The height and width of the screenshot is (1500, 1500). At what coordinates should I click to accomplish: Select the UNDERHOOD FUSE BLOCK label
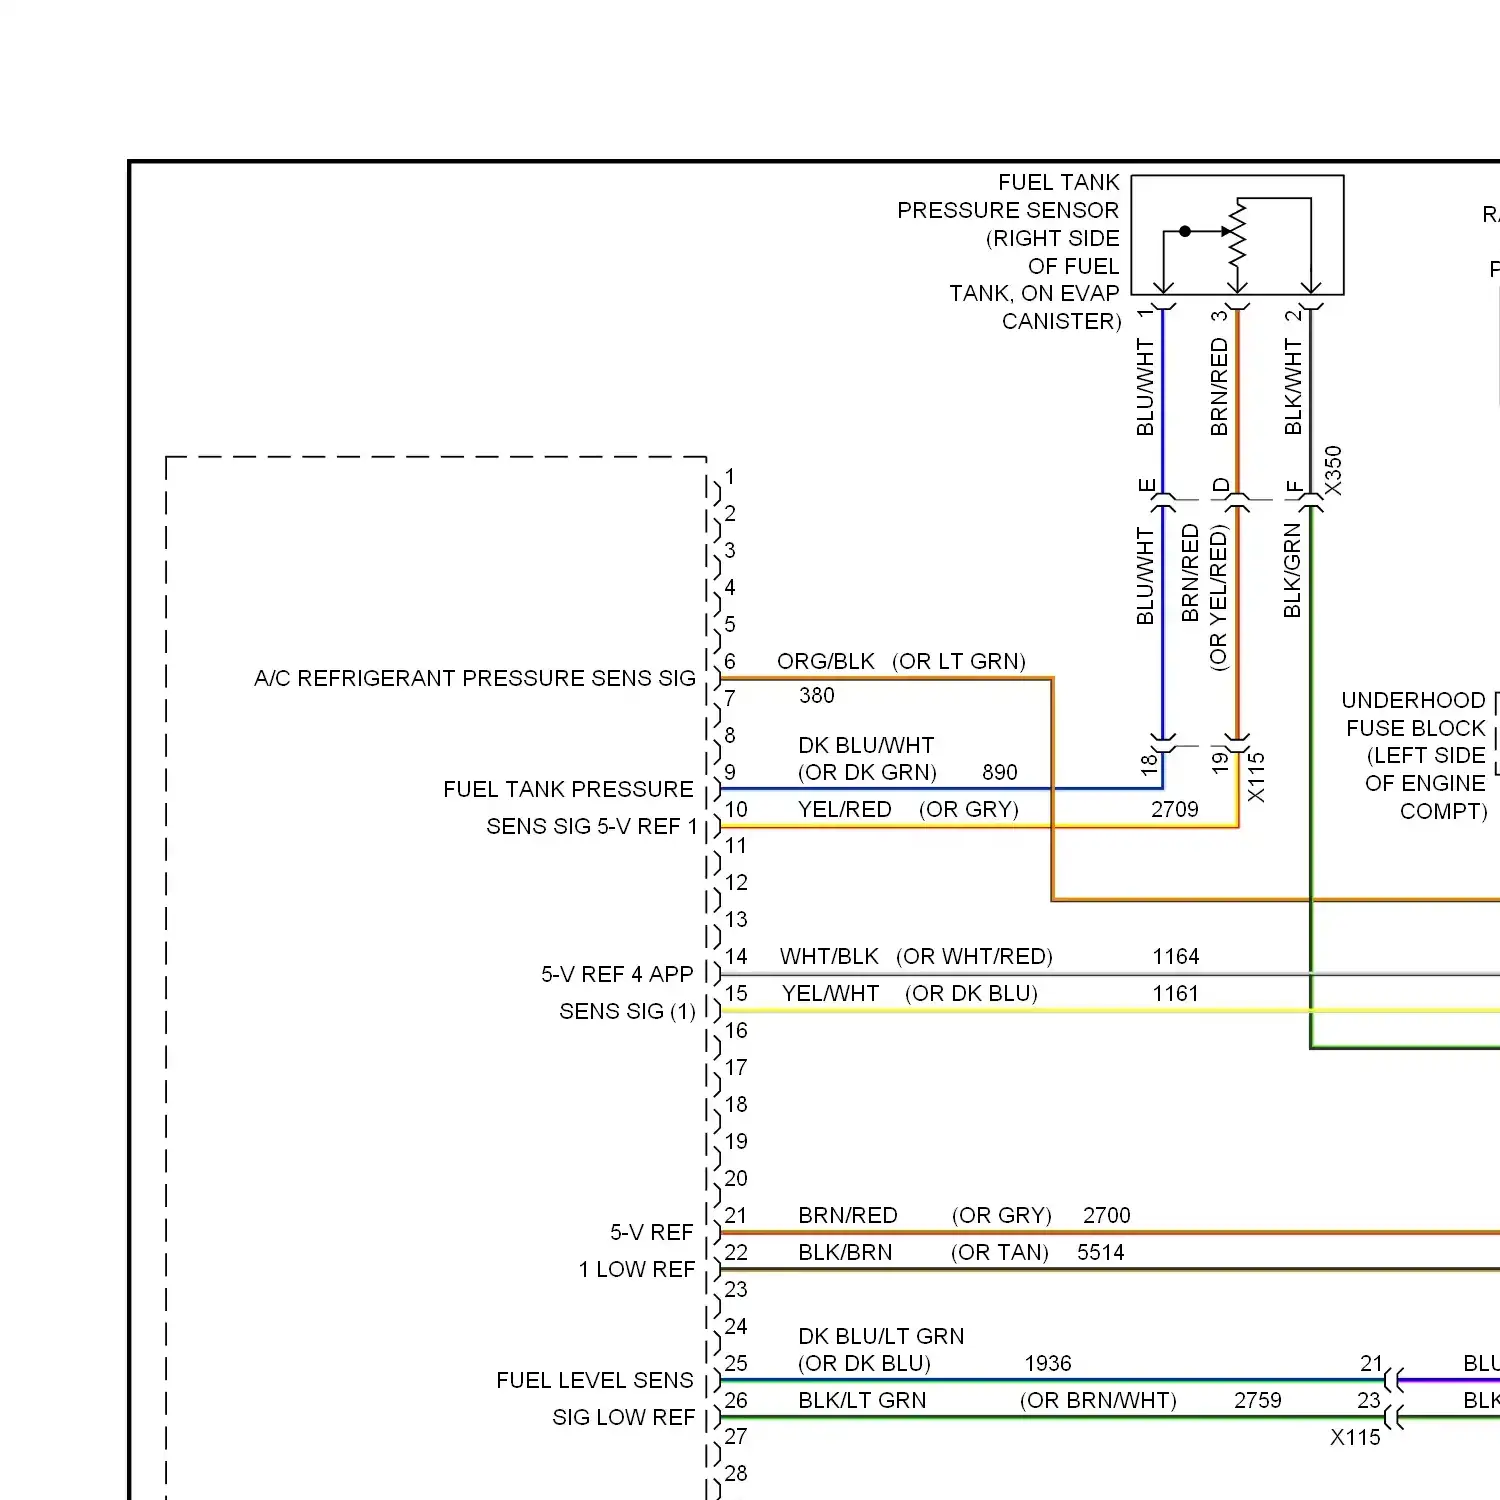1414,755
